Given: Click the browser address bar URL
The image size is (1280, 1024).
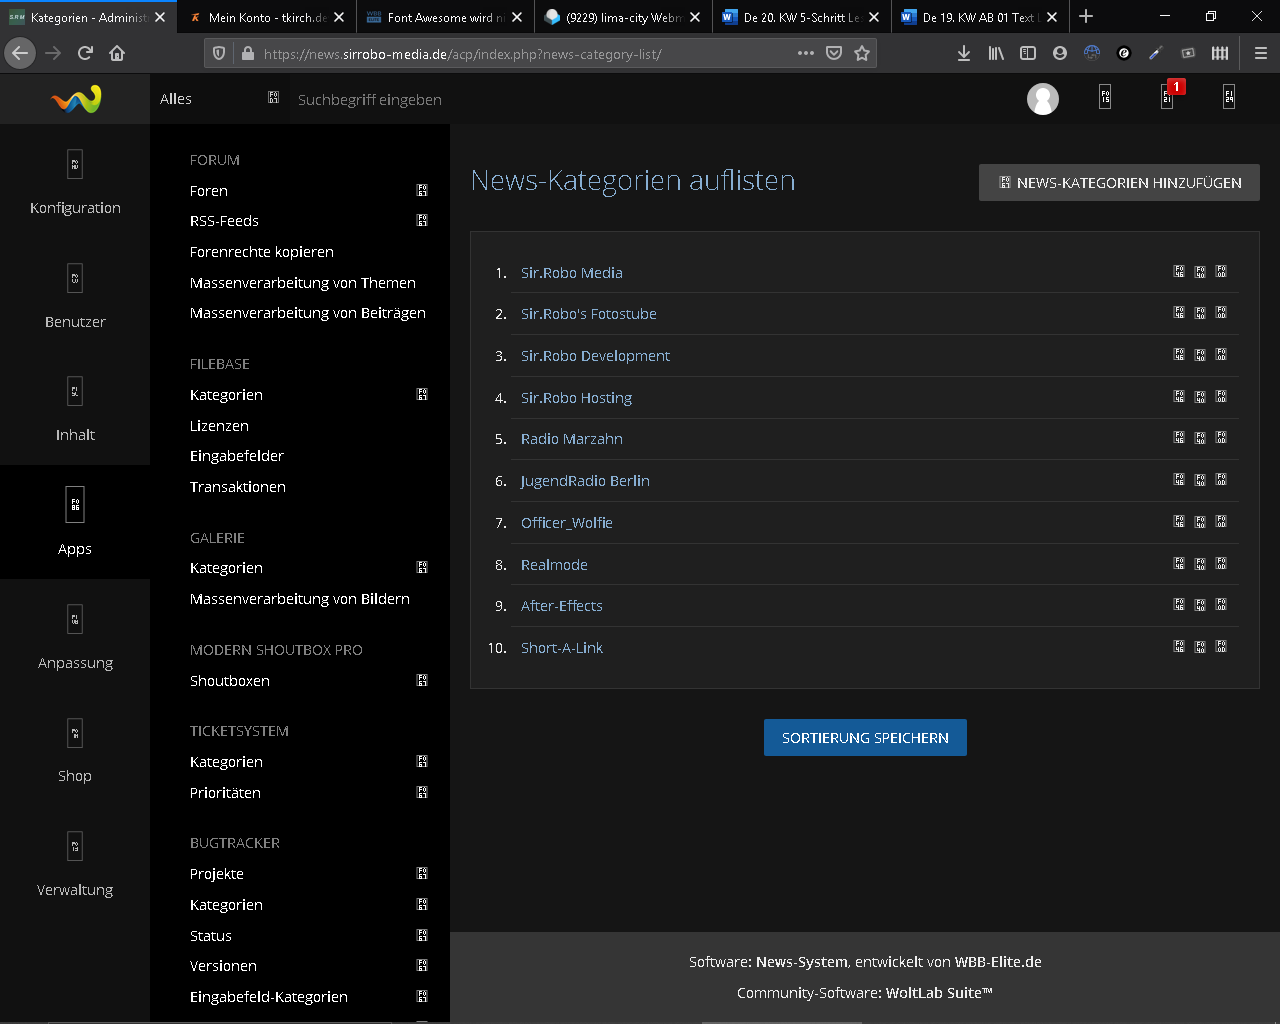Looking at the screenshot, I should pos(462,54).
